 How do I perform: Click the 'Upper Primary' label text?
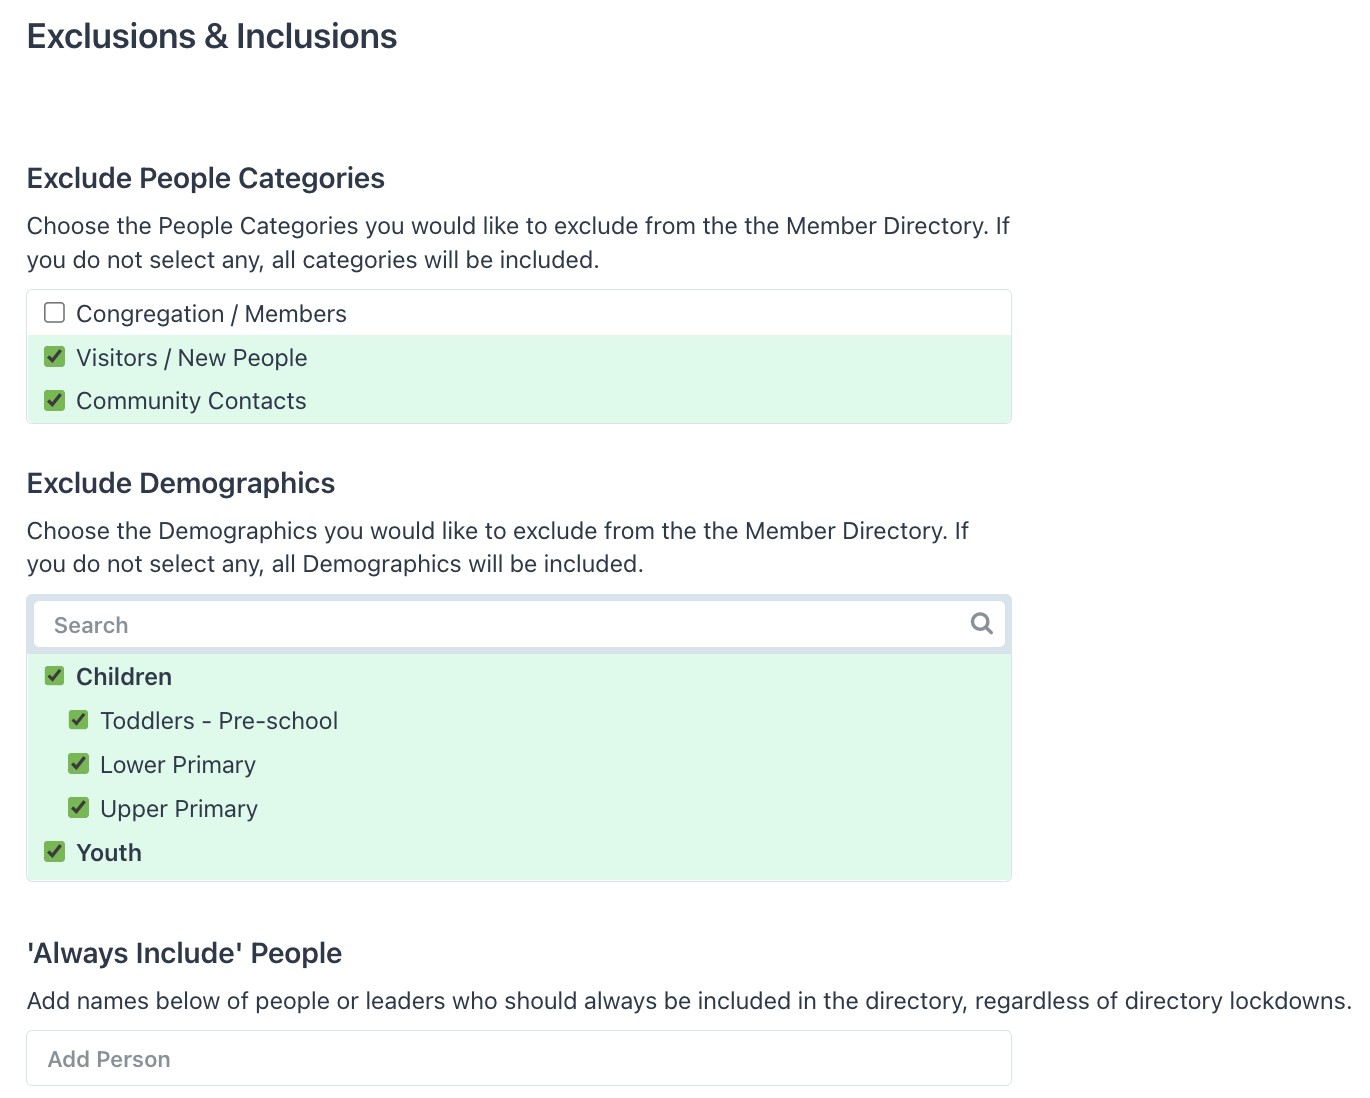(x=179, y=809)
